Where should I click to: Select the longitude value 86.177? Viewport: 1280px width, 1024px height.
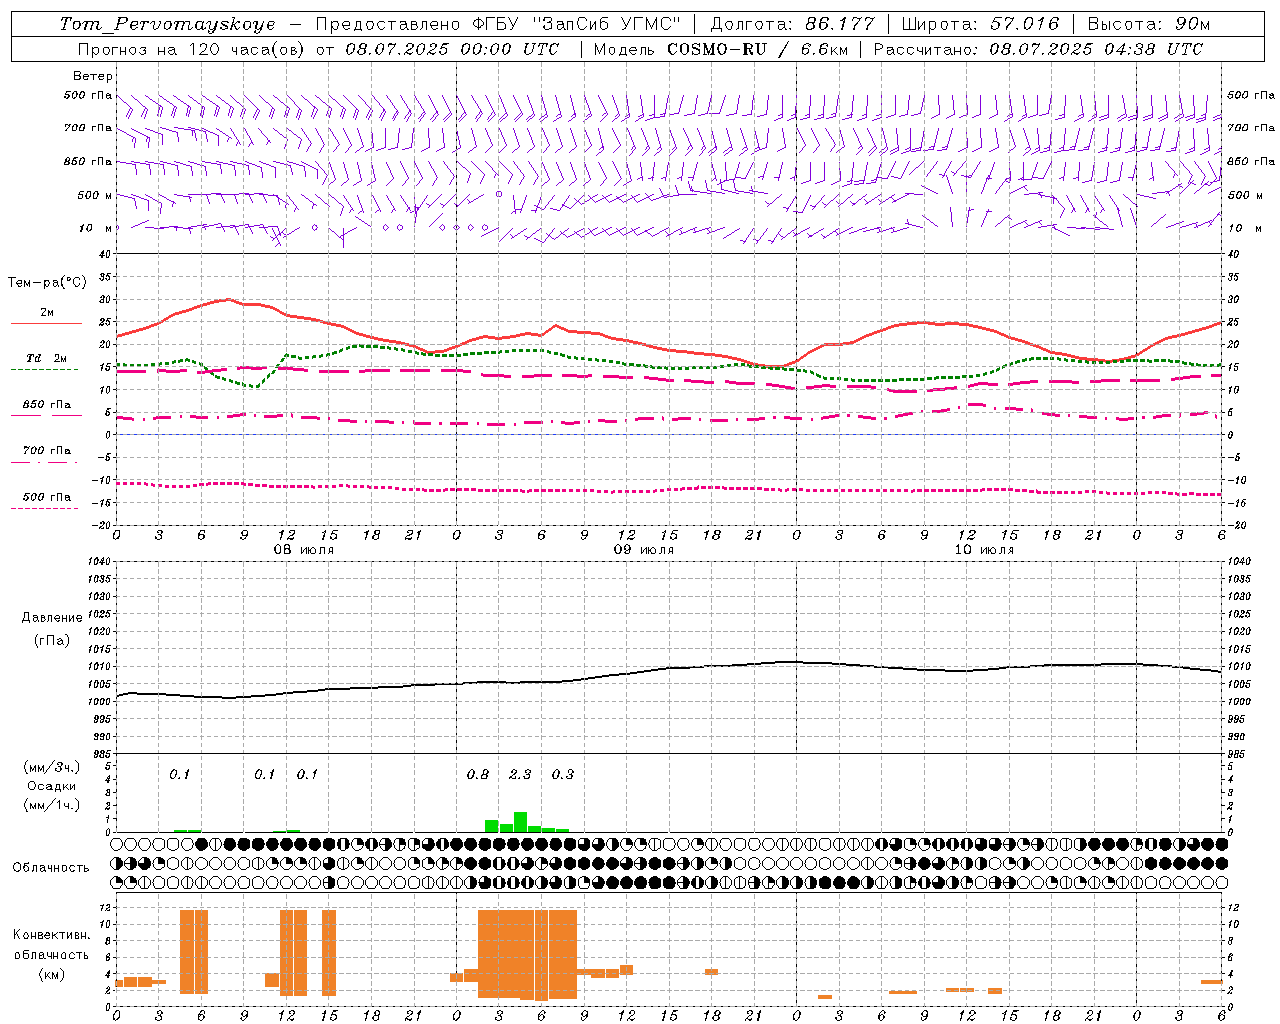(839, 24)
